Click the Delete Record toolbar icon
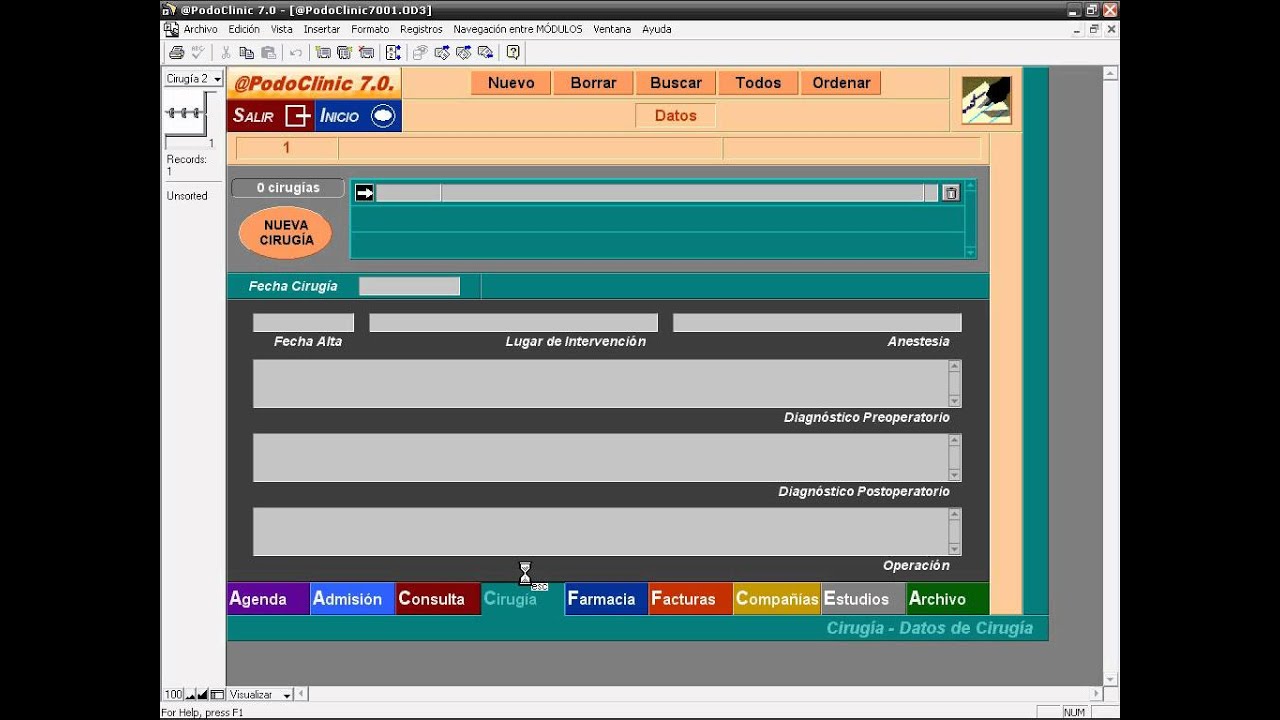The height and width of the screenshot is (720, 1280). (x=367, y=53)
